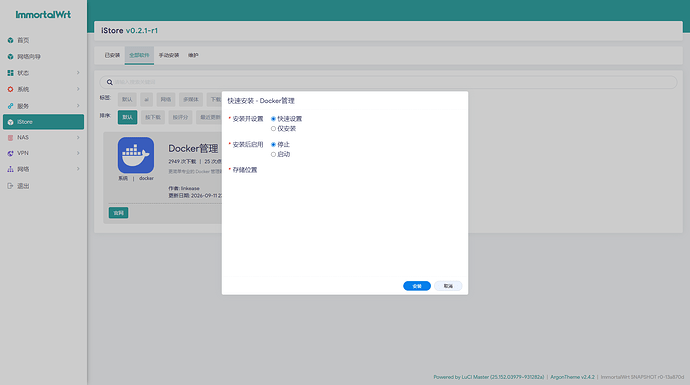This screenshot has height=385, width=690.
Task: Sort by 最近更新
Action: (x=209, y=117)
